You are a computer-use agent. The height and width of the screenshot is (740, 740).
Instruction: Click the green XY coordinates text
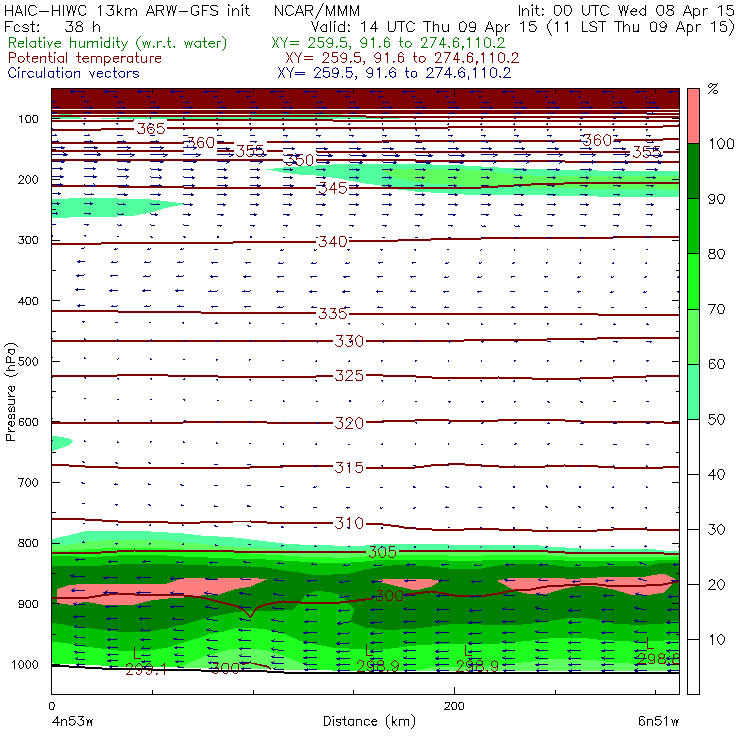(388, 43)
